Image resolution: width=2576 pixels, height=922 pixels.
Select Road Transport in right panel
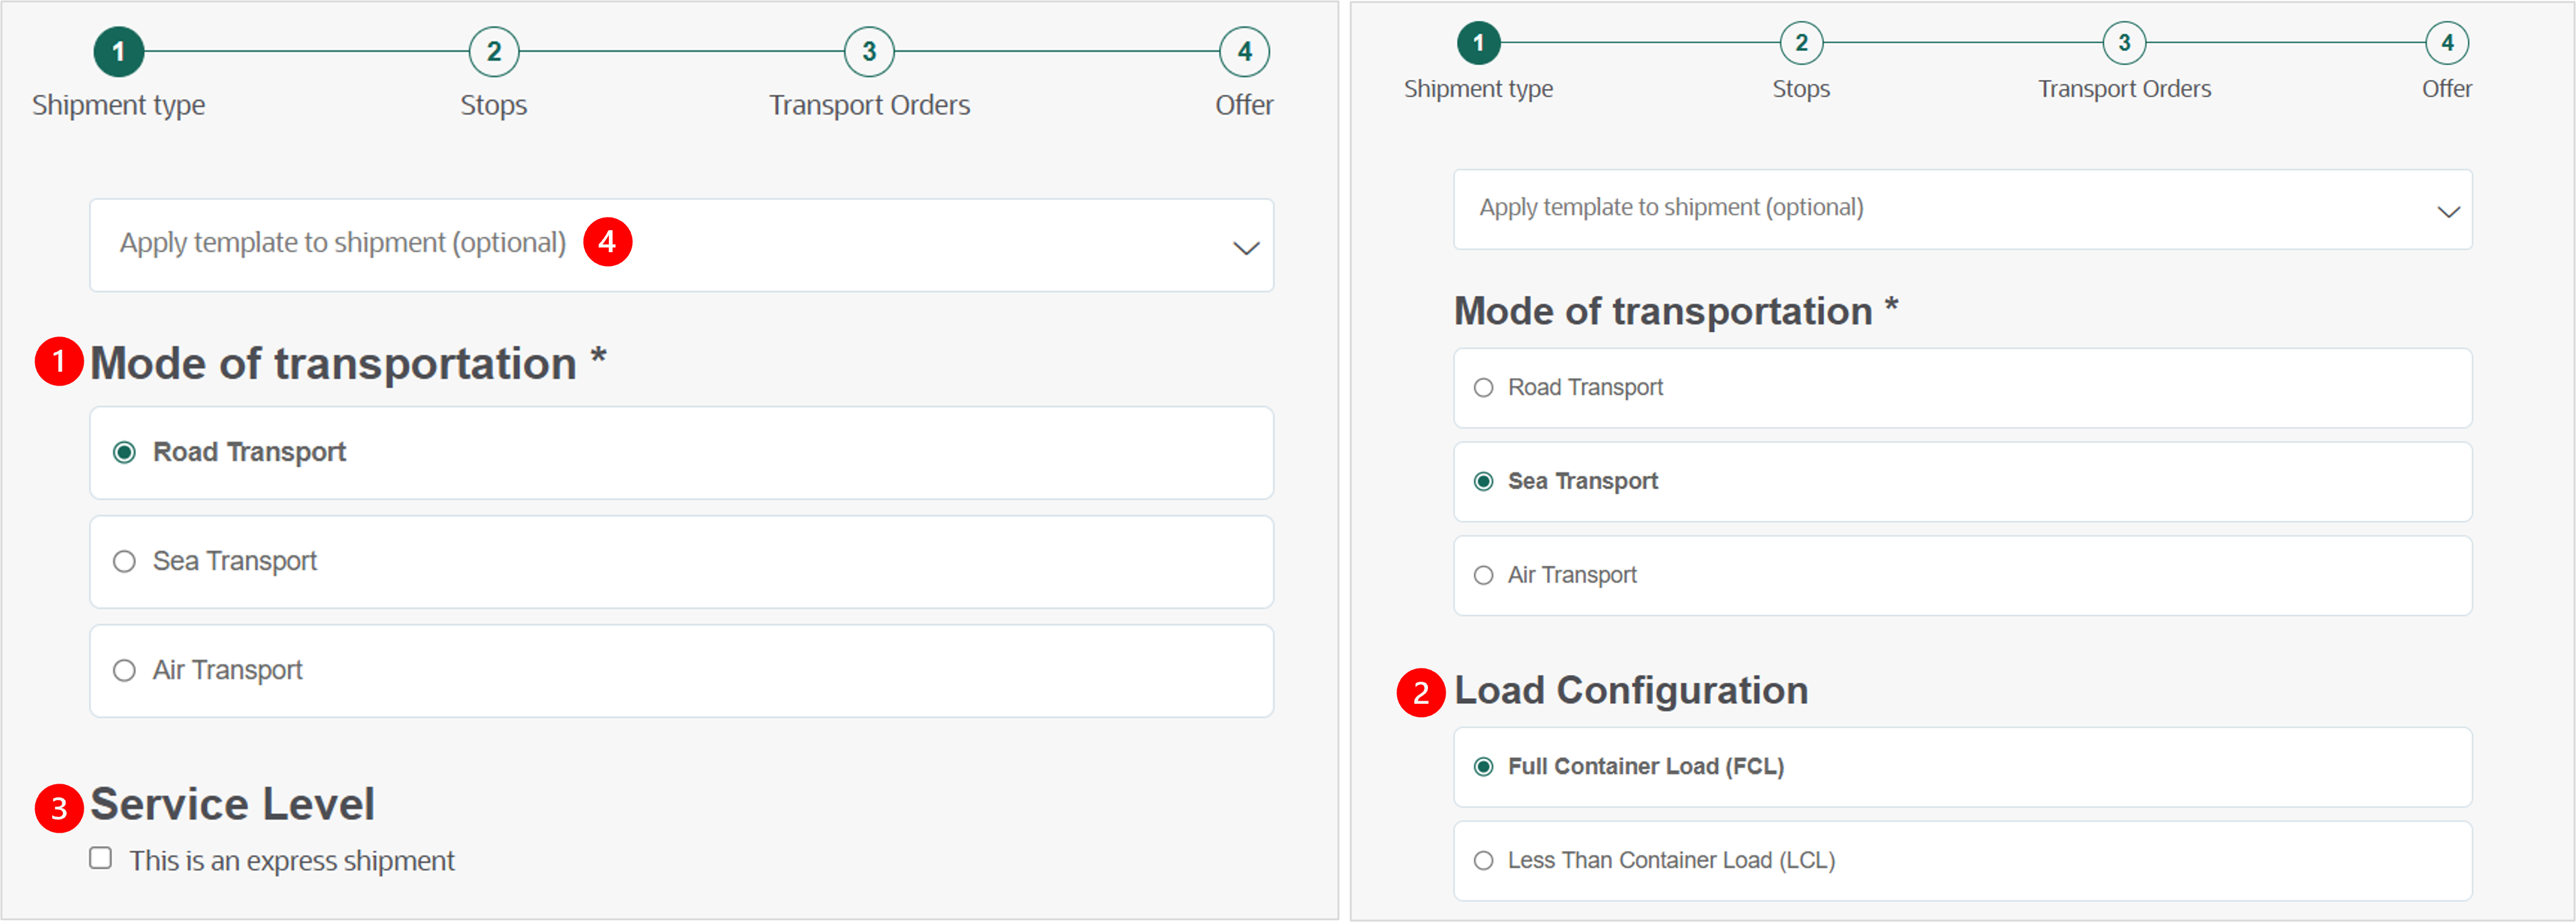(1962, 388)
